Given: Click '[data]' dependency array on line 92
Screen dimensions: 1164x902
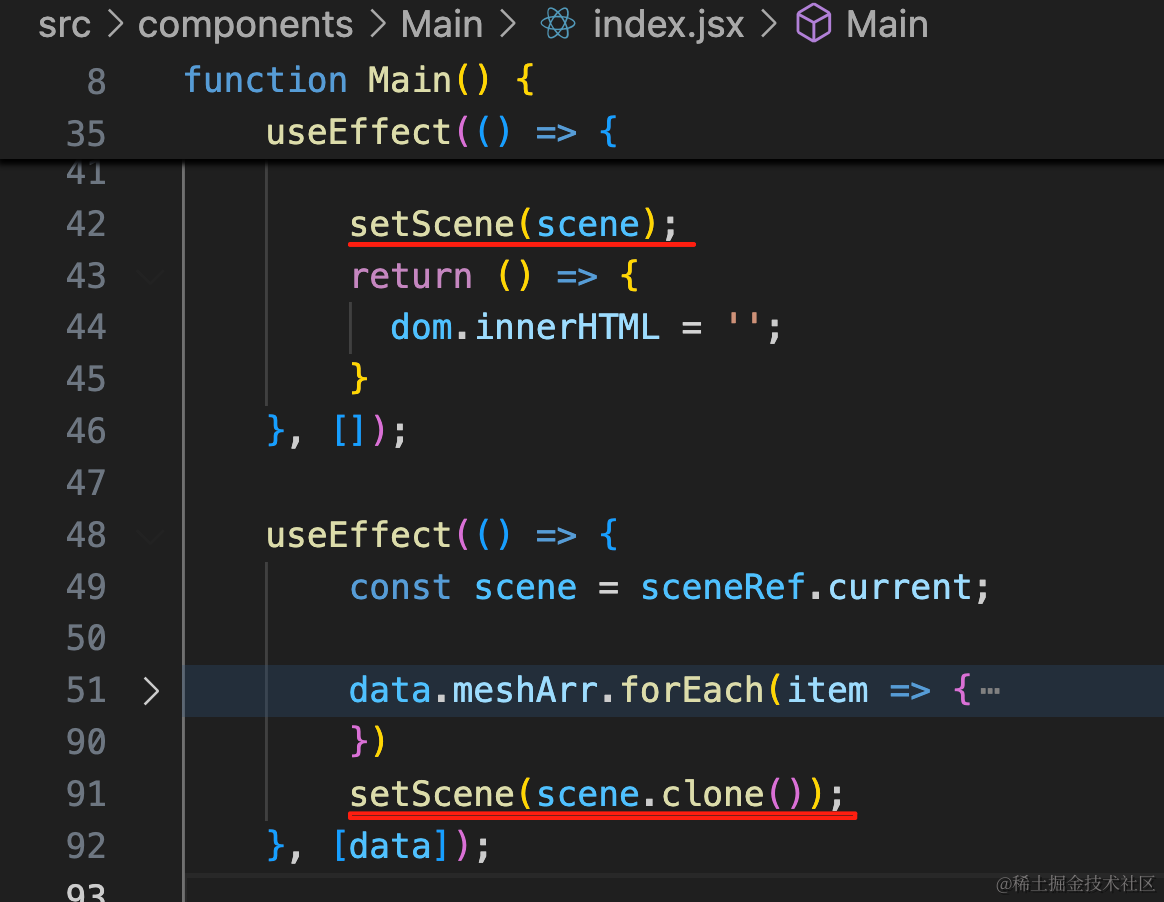Looking at the screenshot, I should 390,846.
